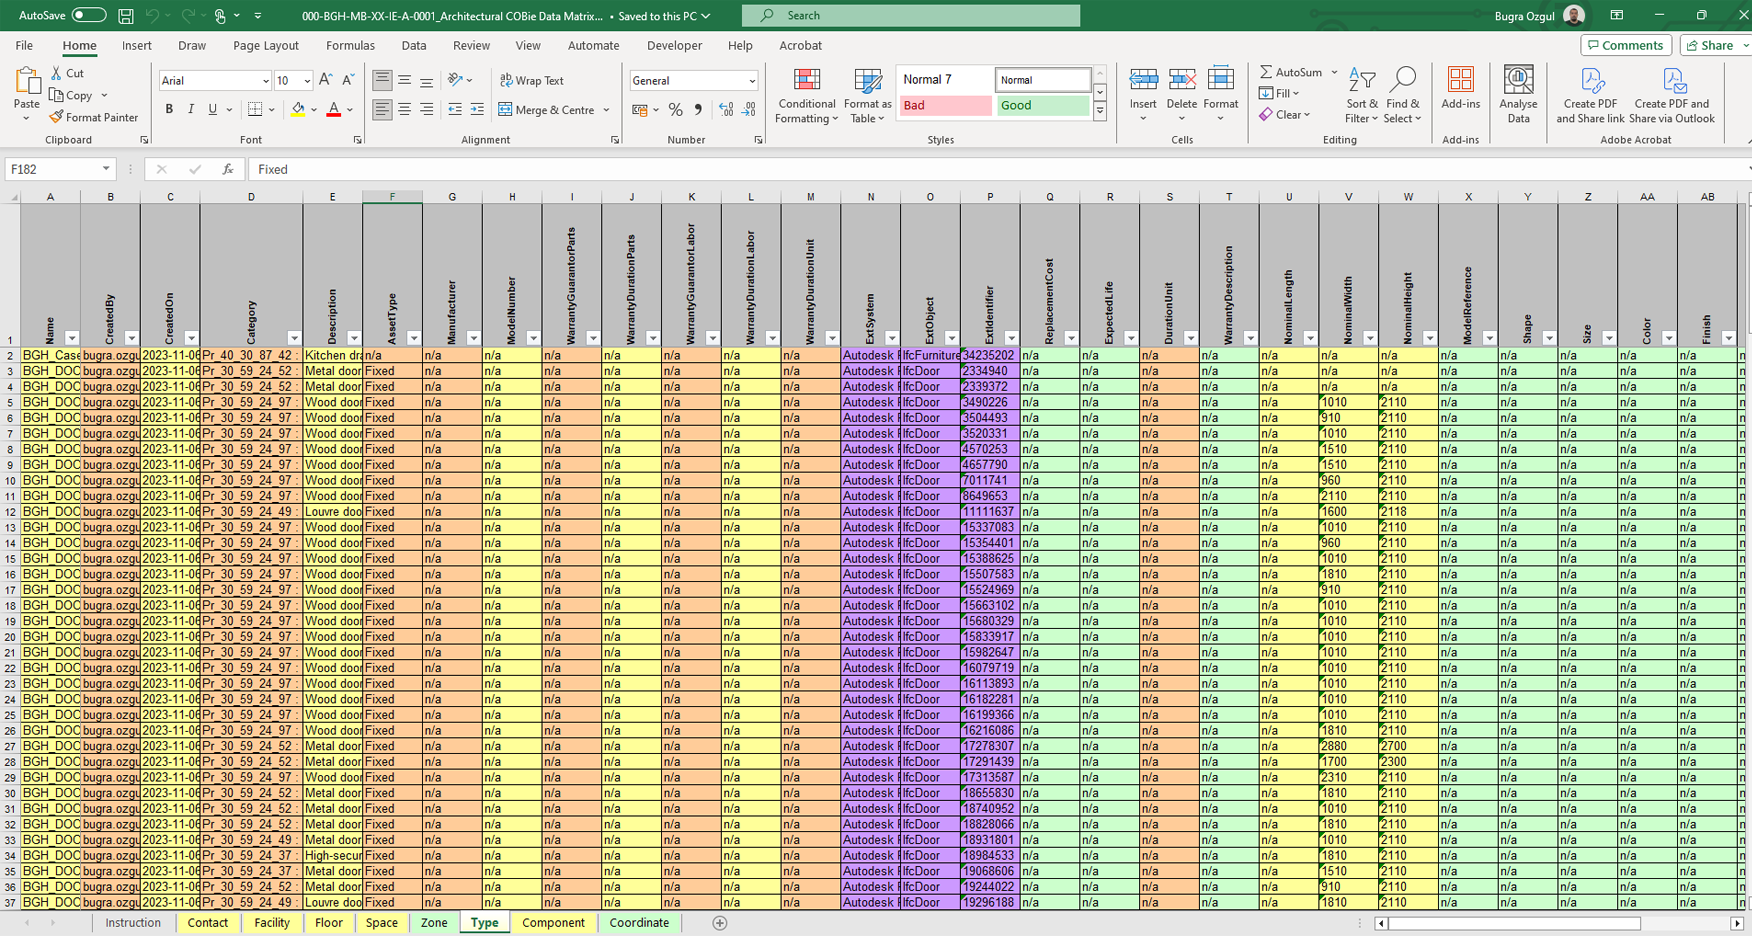Image resolution: width=1752 pixels, height=938 pixels.
Task: Toggle Wrap Text for selected cell
Action: coord(533,80)
